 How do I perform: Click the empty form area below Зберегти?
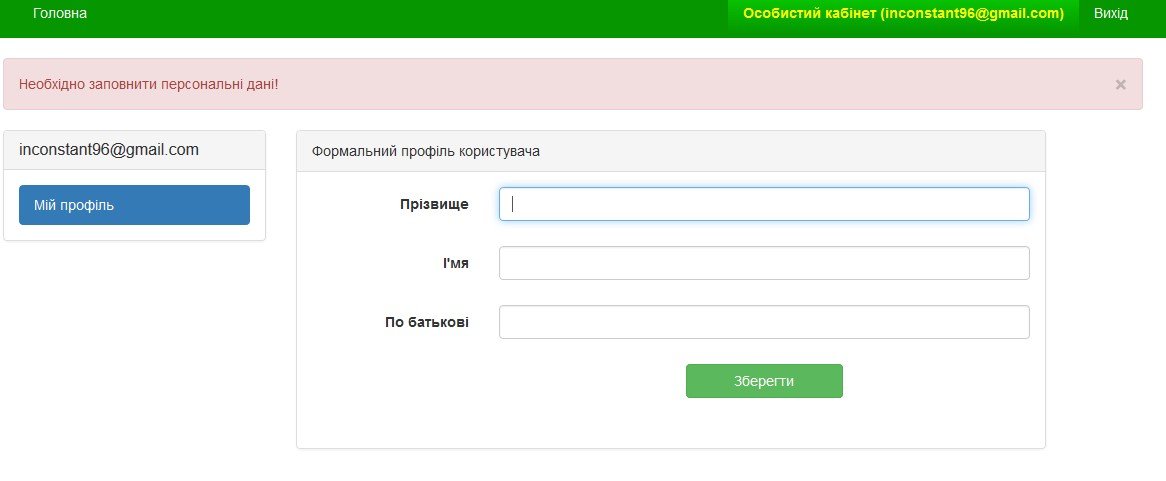coord(670,425)
